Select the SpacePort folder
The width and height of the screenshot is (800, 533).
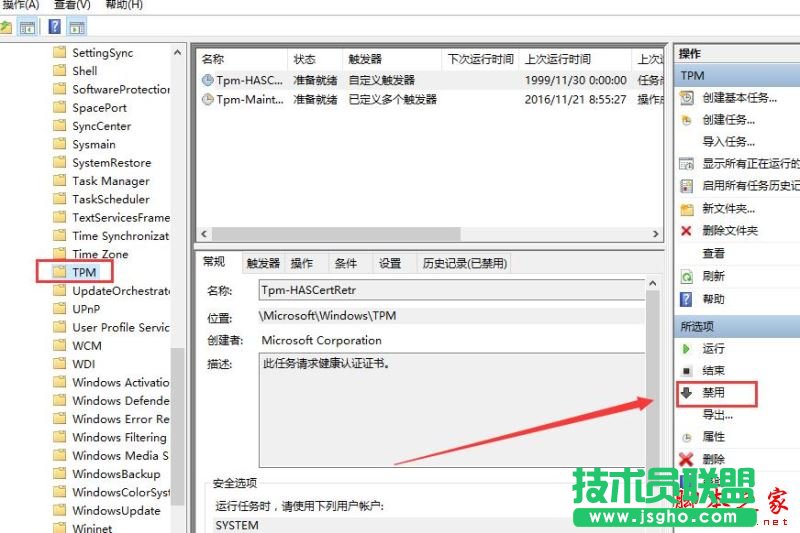pos(99,108)
